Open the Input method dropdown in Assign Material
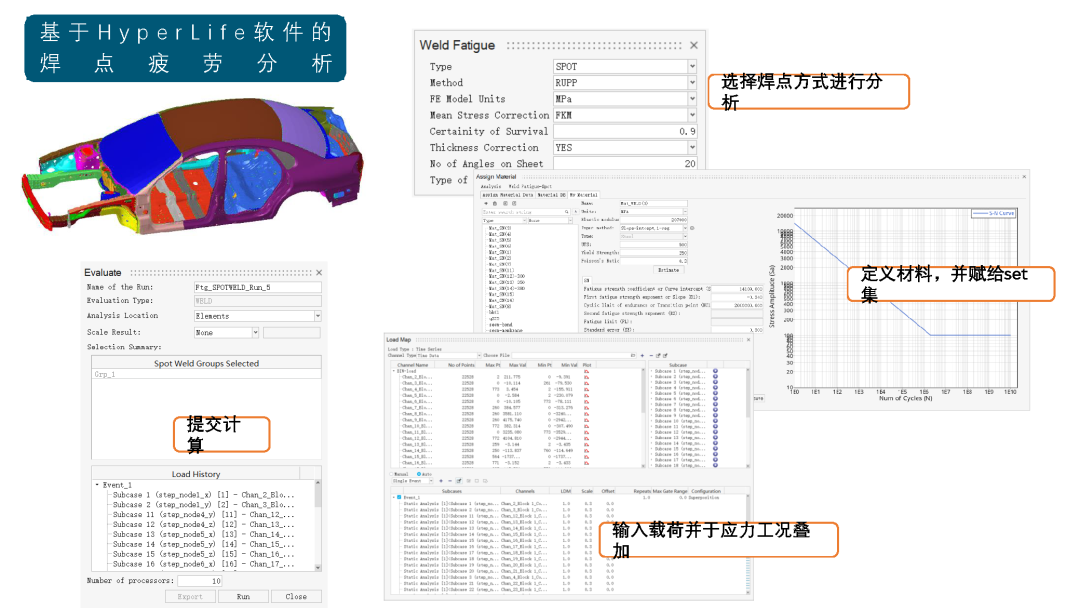 [x=654, y=228]
